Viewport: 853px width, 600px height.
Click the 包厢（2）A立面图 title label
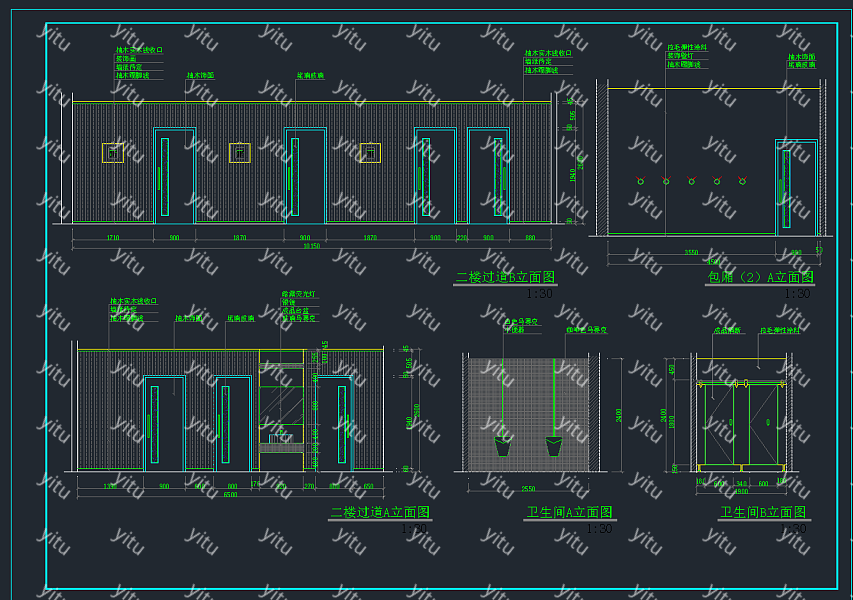[760, 277]
